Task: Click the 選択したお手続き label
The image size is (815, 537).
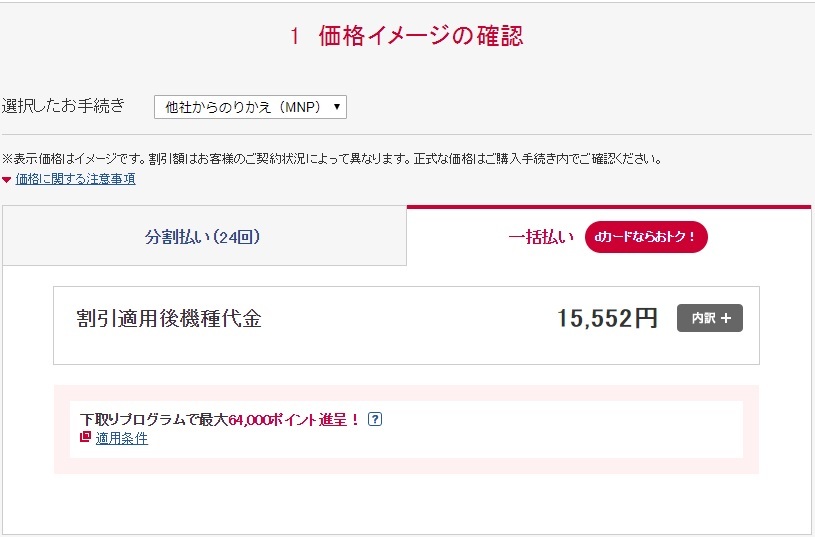Action: [x=64, y=106]
